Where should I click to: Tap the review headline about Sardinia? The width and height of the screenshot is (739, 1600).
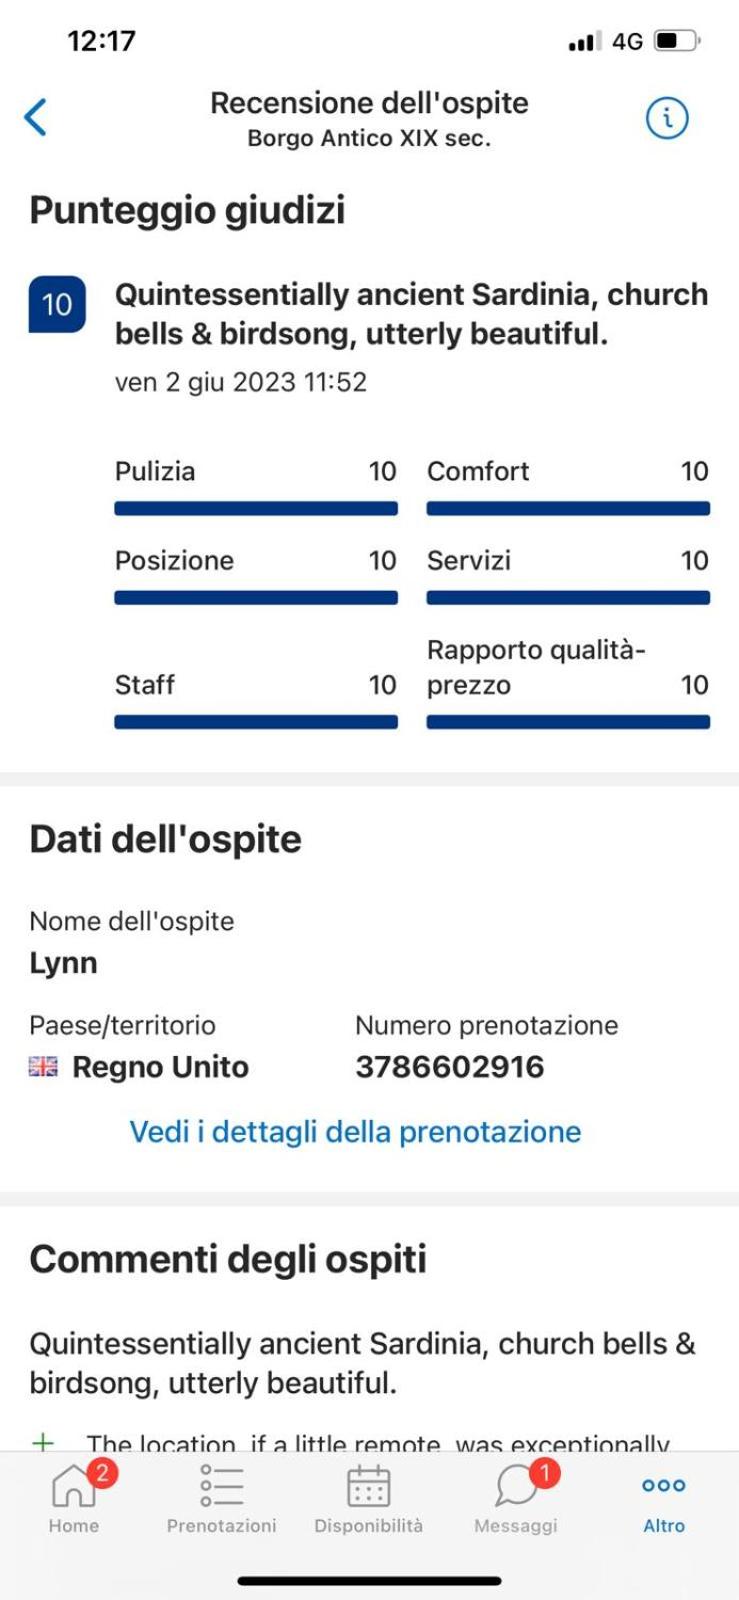[412, 314]
